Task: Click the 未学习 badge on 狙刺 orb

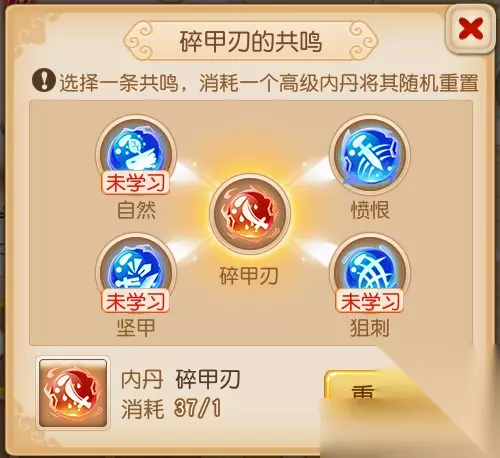Action: (x=369, y=301)
